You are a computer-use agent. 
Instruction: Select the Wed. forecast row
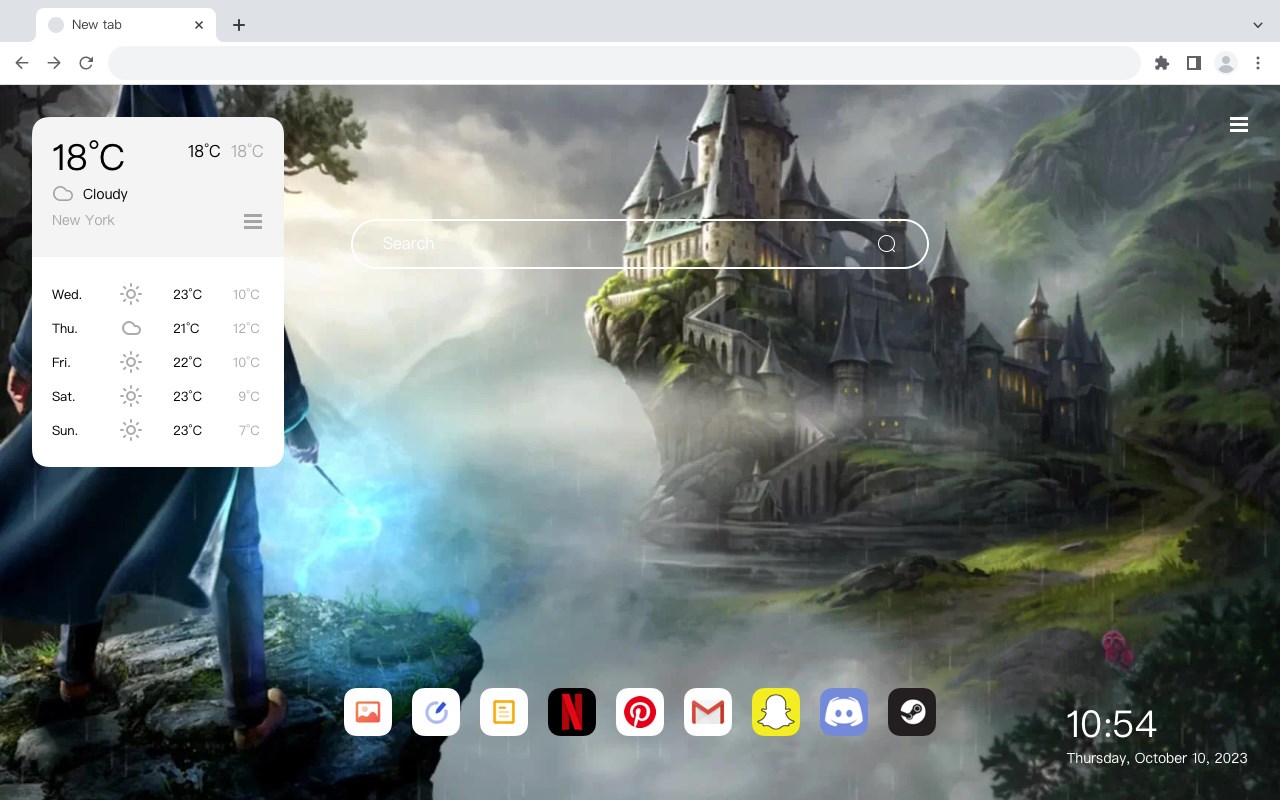point(158,294)
